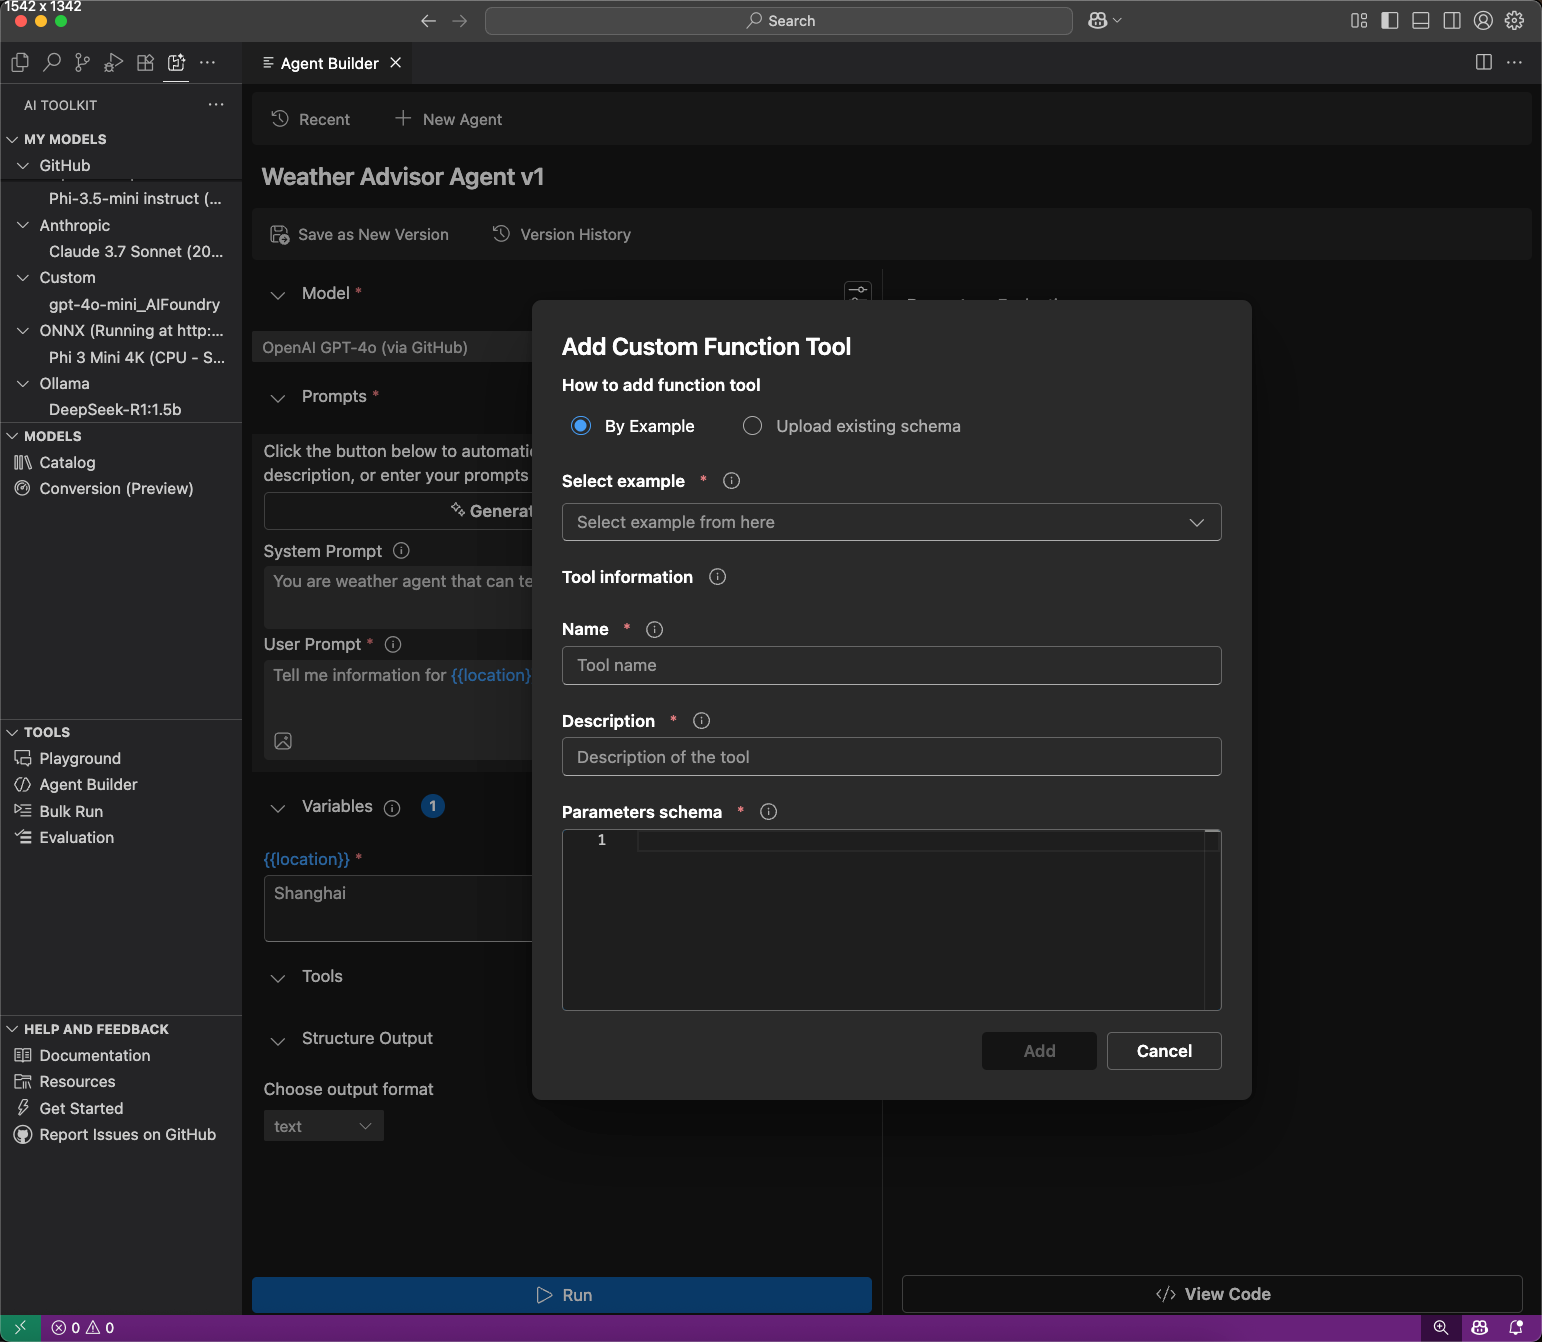Select the Source Control icon
Screen dimensions: 1542x1342
[82, 62]
